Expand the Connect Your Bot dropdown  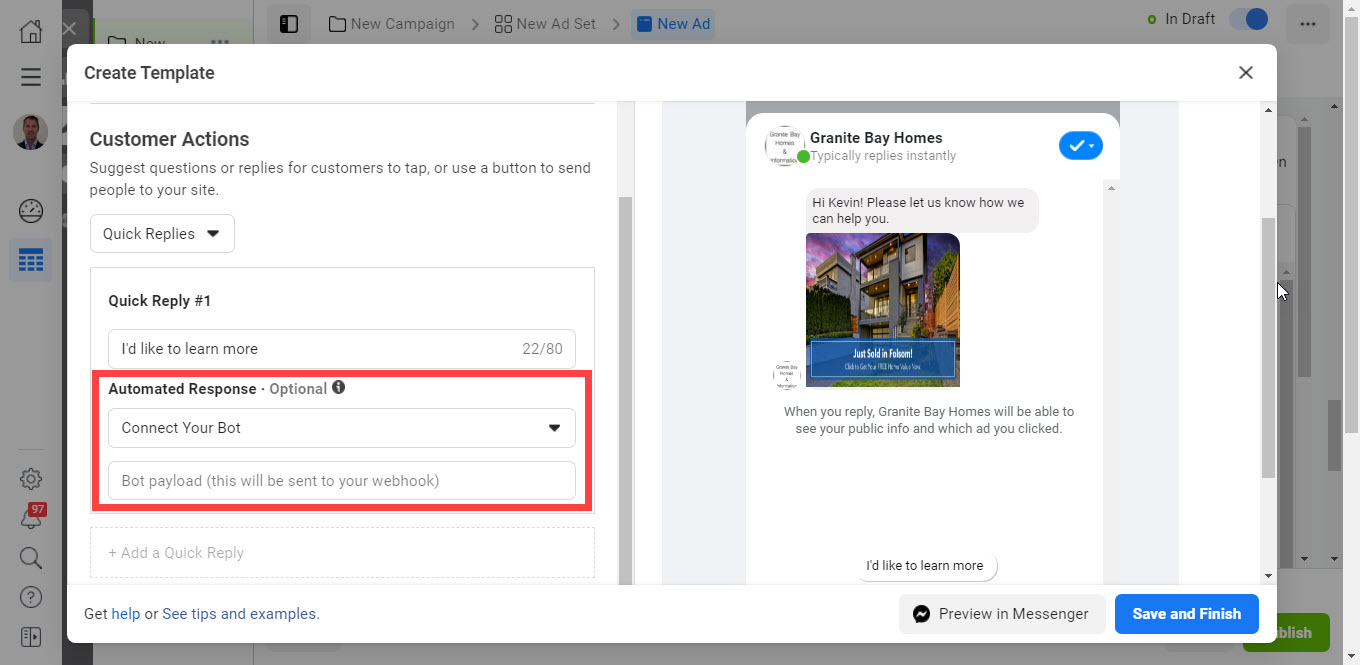click(341, 428)
